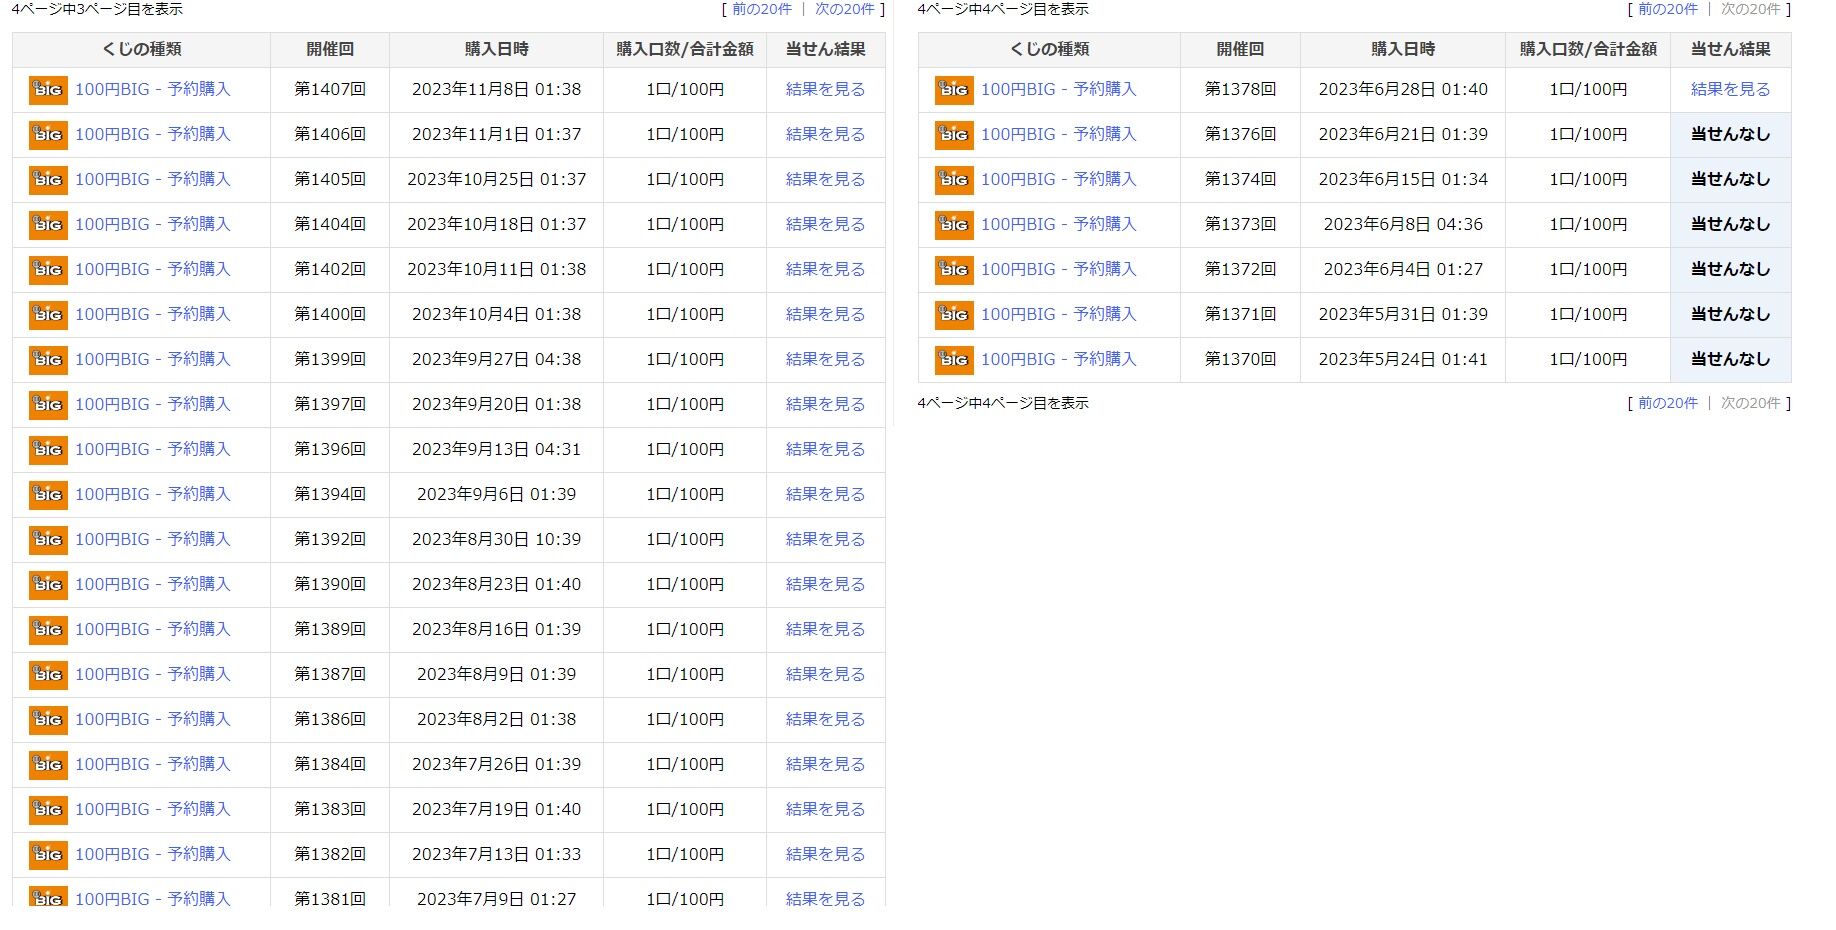The image size is (1836, 930).
Task: Click the 購入日時 header in page 3 table
Action: point(497,49)
